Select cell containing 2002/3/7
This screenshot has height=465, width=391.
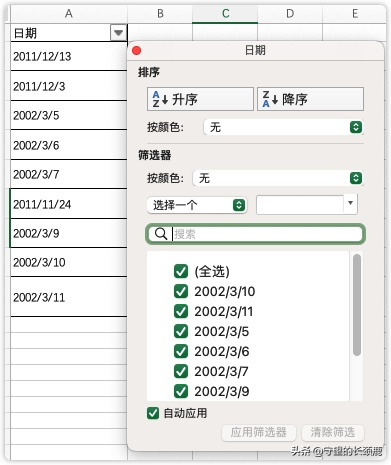69,174
